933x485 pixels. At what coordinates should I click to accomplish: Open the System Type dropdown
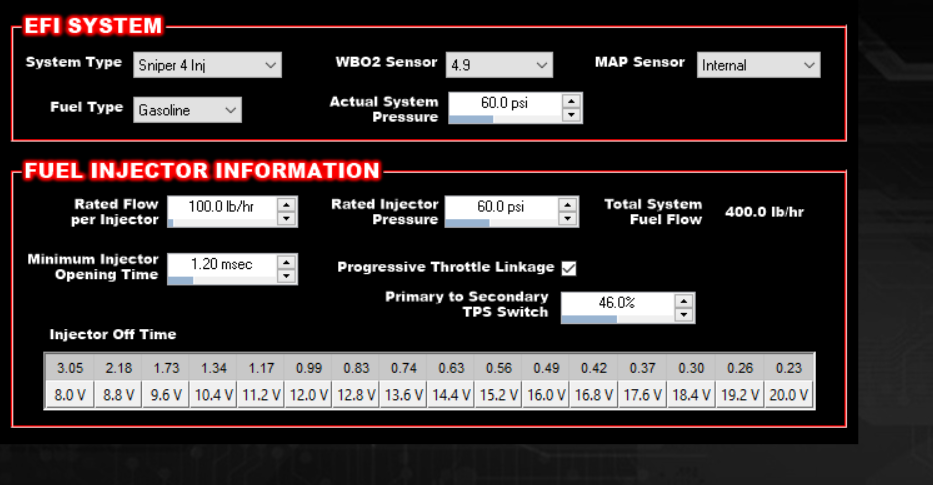[x=208, y=66]
